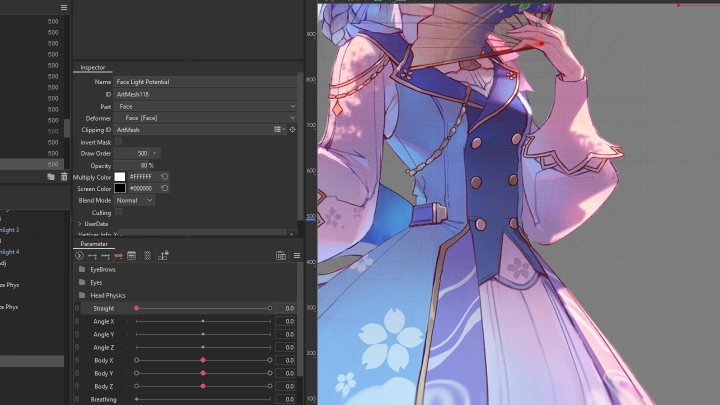The image size is (720, 405).
Task: Open the Blend Mode Normal dropdown
Action: click(x=134, y=200)
